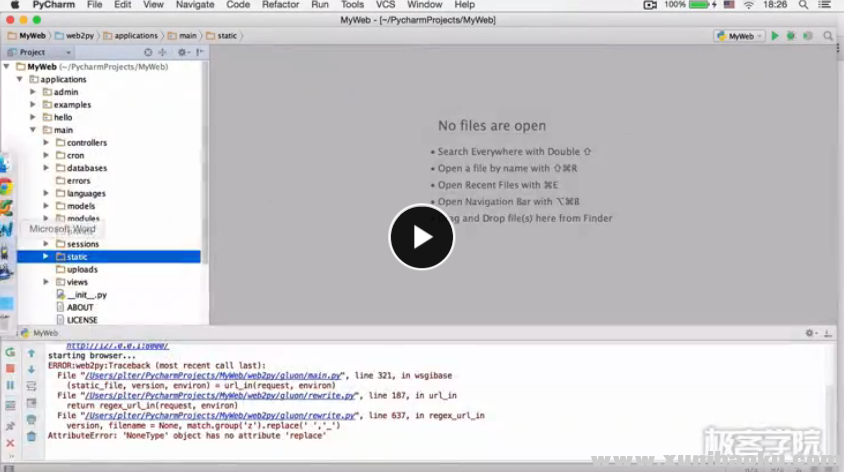The image size is (844, 472).
Task: Pin the MyWeb run tab
Action: tap(10, 426)
